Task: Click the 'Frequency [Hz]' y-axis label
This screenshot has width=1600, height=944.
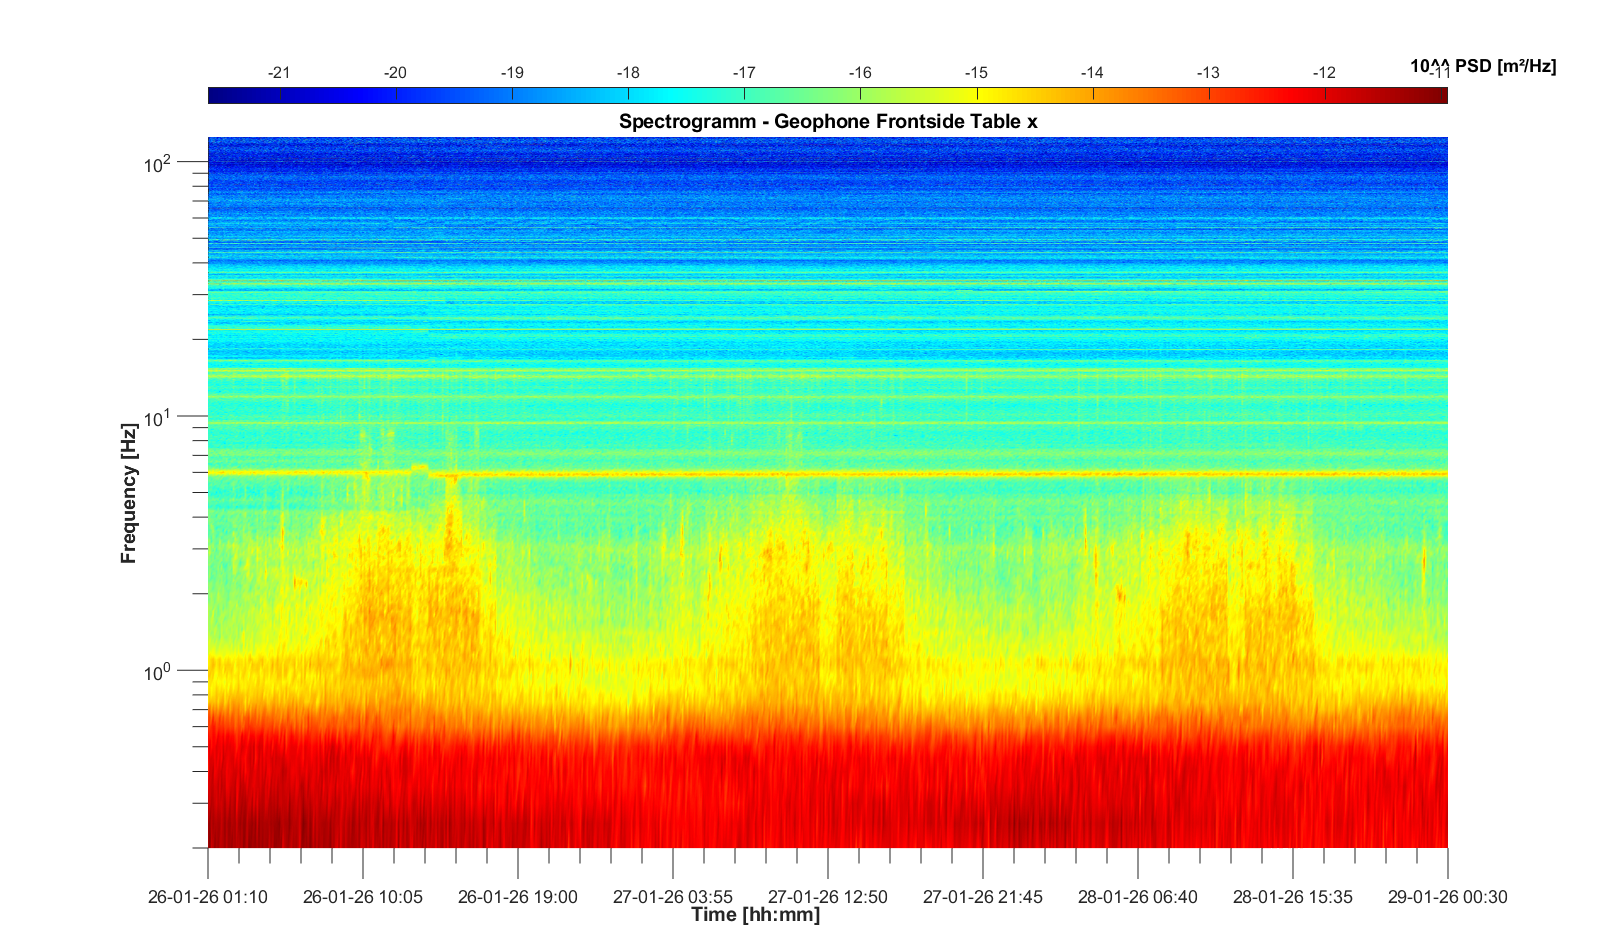Action: tap(128, 493)
